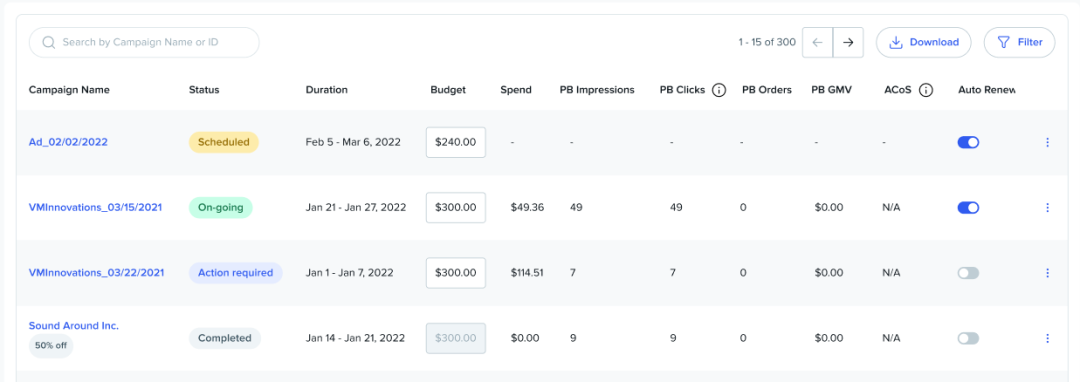This screenshot has height=382, width=1080.
Task: Click the Budget column header
Action: tap(448, 90)
